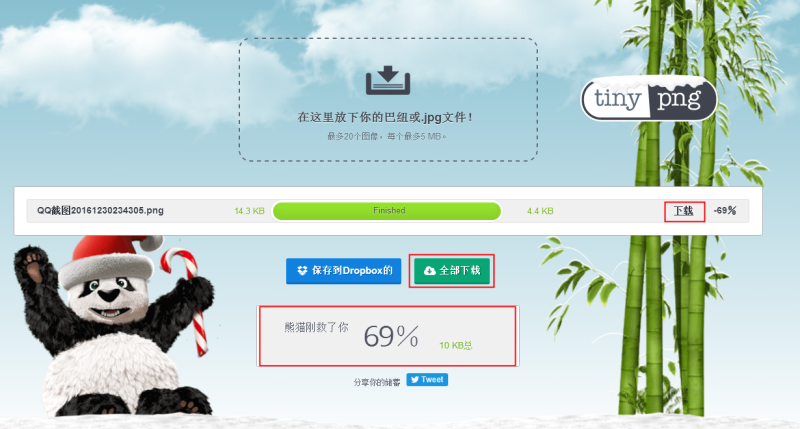Click the upload tray icon in drop zone
This screenshot has width=800, height=429.
tap(388, 80)
